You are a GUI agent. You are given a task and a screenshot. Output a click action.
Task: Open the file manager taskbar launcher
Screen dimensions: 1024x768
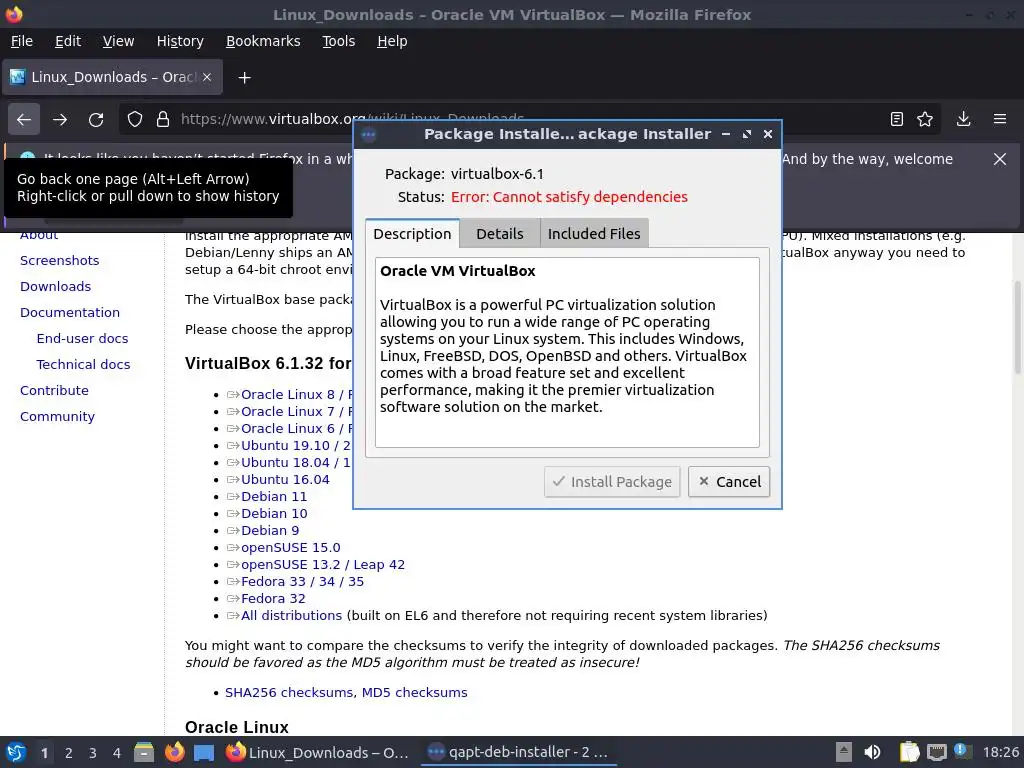tap(144, 752)
